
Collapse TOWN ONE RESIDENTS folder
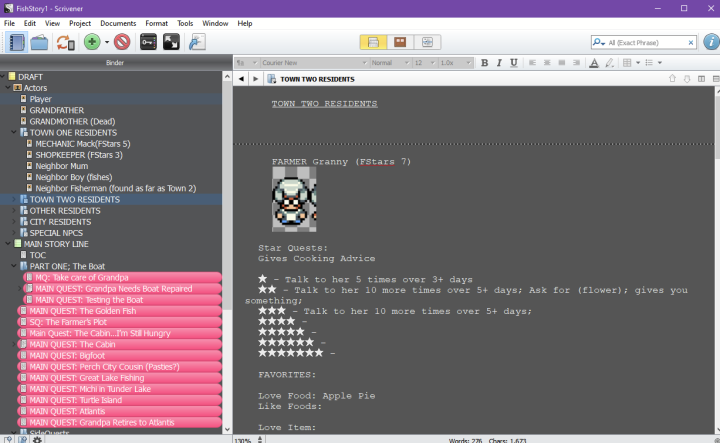click(x=14, y=132)
